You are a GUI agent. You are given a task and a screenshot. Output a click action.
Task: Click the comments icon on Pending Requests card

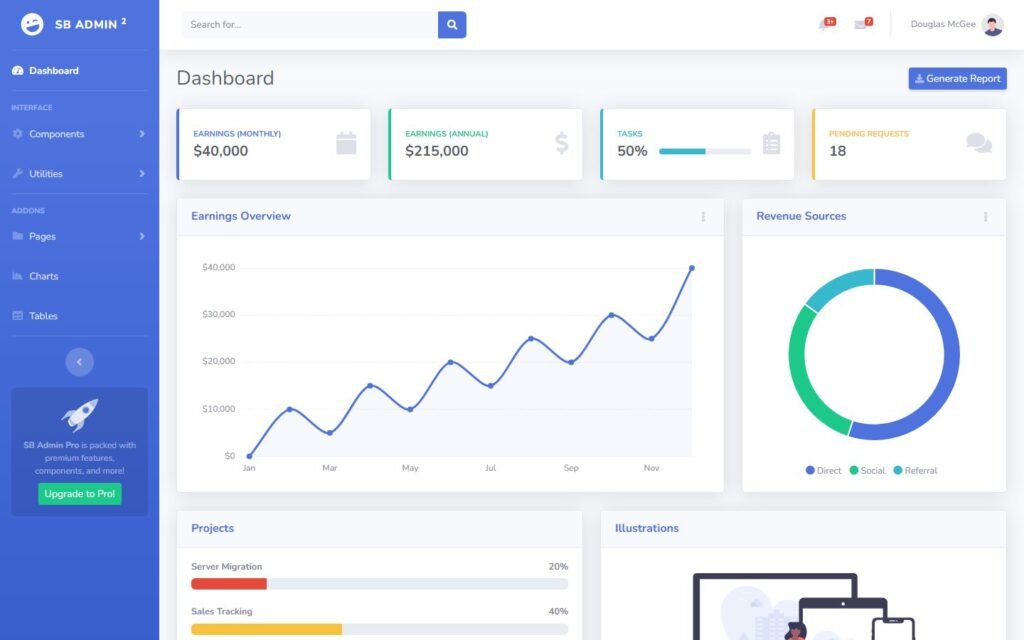[x=979, y=143]
